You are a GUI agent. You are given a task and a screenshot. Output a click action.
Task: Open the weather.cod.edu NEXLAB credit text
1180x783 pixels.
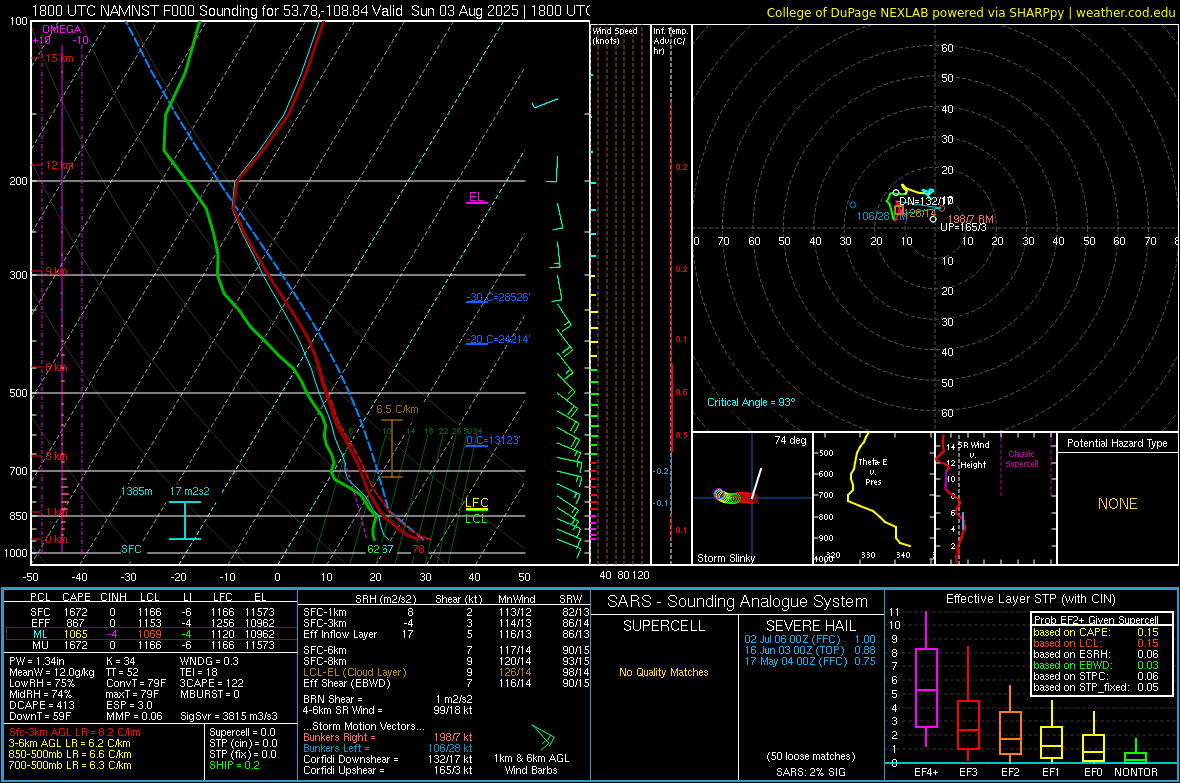pyautogui.click(x=970, y=12)
